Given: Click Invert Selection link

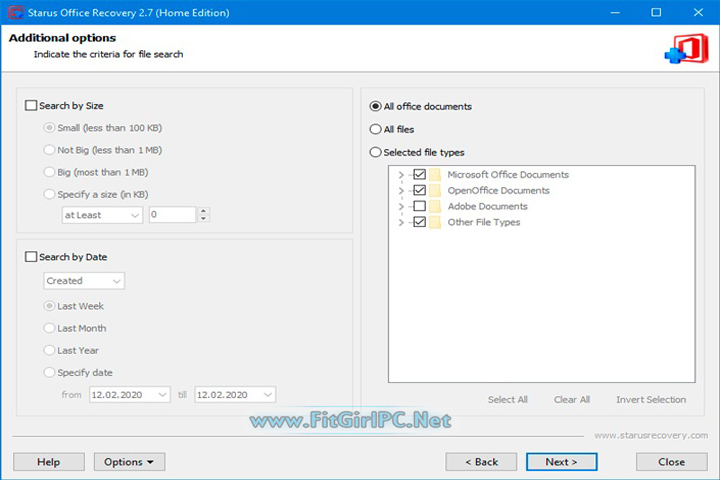Looking at the screenshot, I should click(x=651, y=400).
